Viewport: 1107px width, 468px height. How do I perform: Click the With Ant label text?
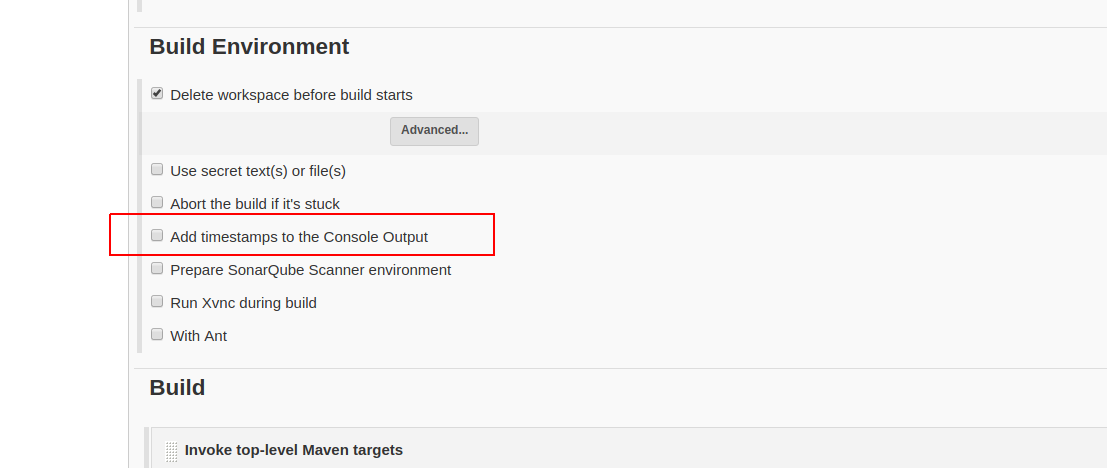click(x=198, y=336)
